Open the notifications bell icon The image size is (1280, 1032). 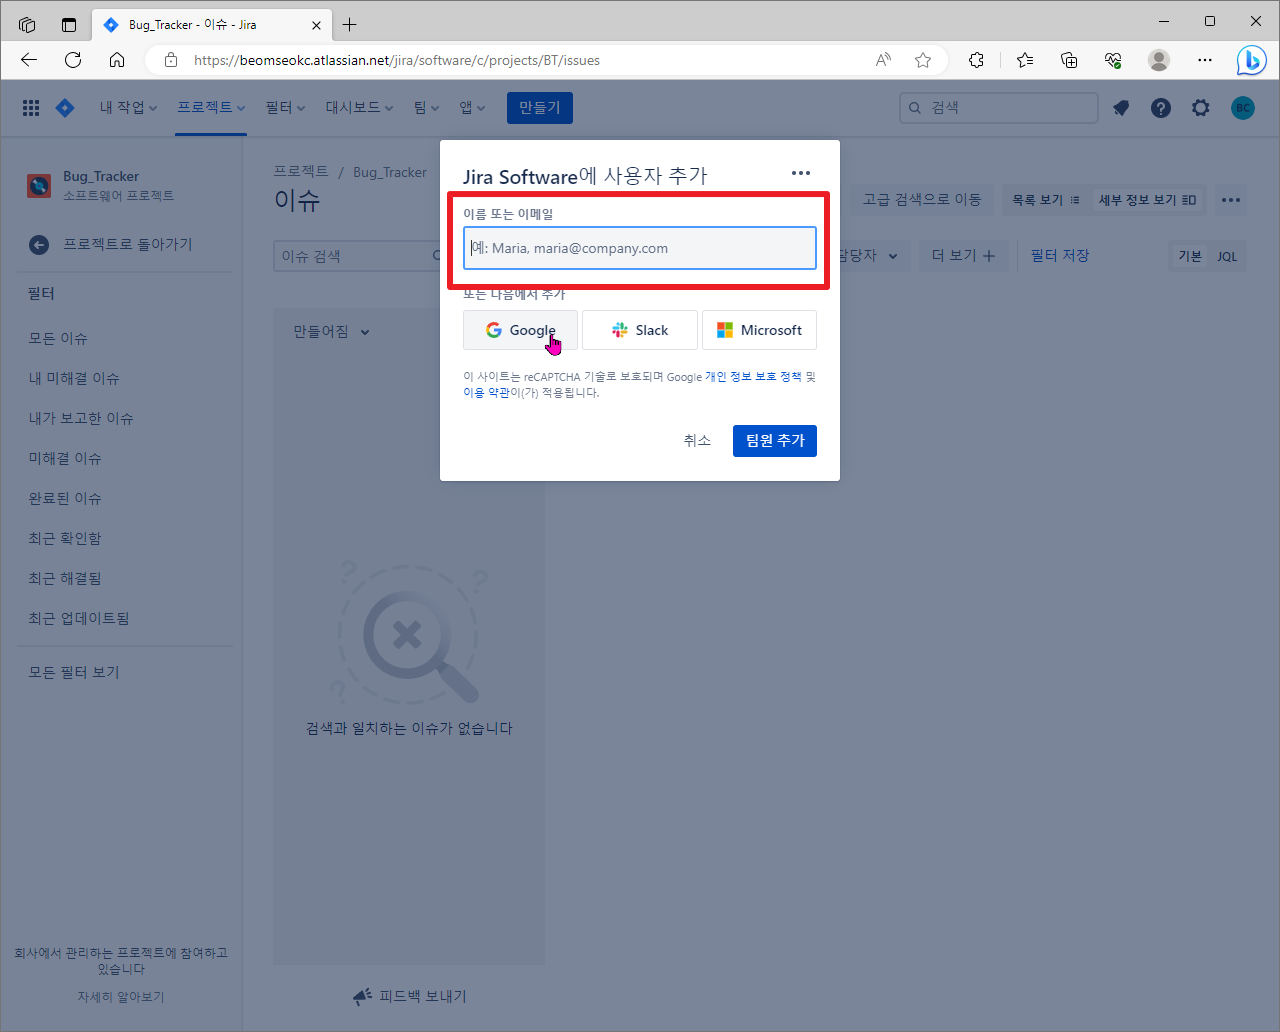pyautogui.click(x=1121, y=108)
